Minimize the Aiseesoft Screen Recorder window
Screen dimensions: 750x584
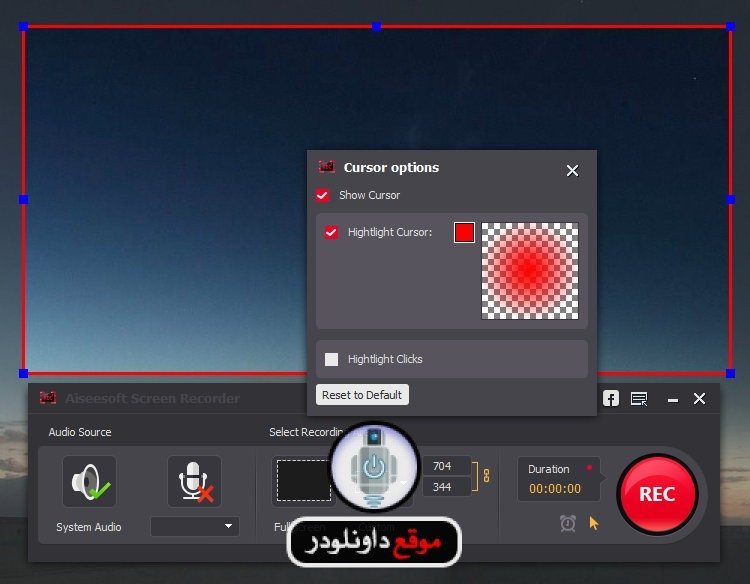(x=672, y=399)
